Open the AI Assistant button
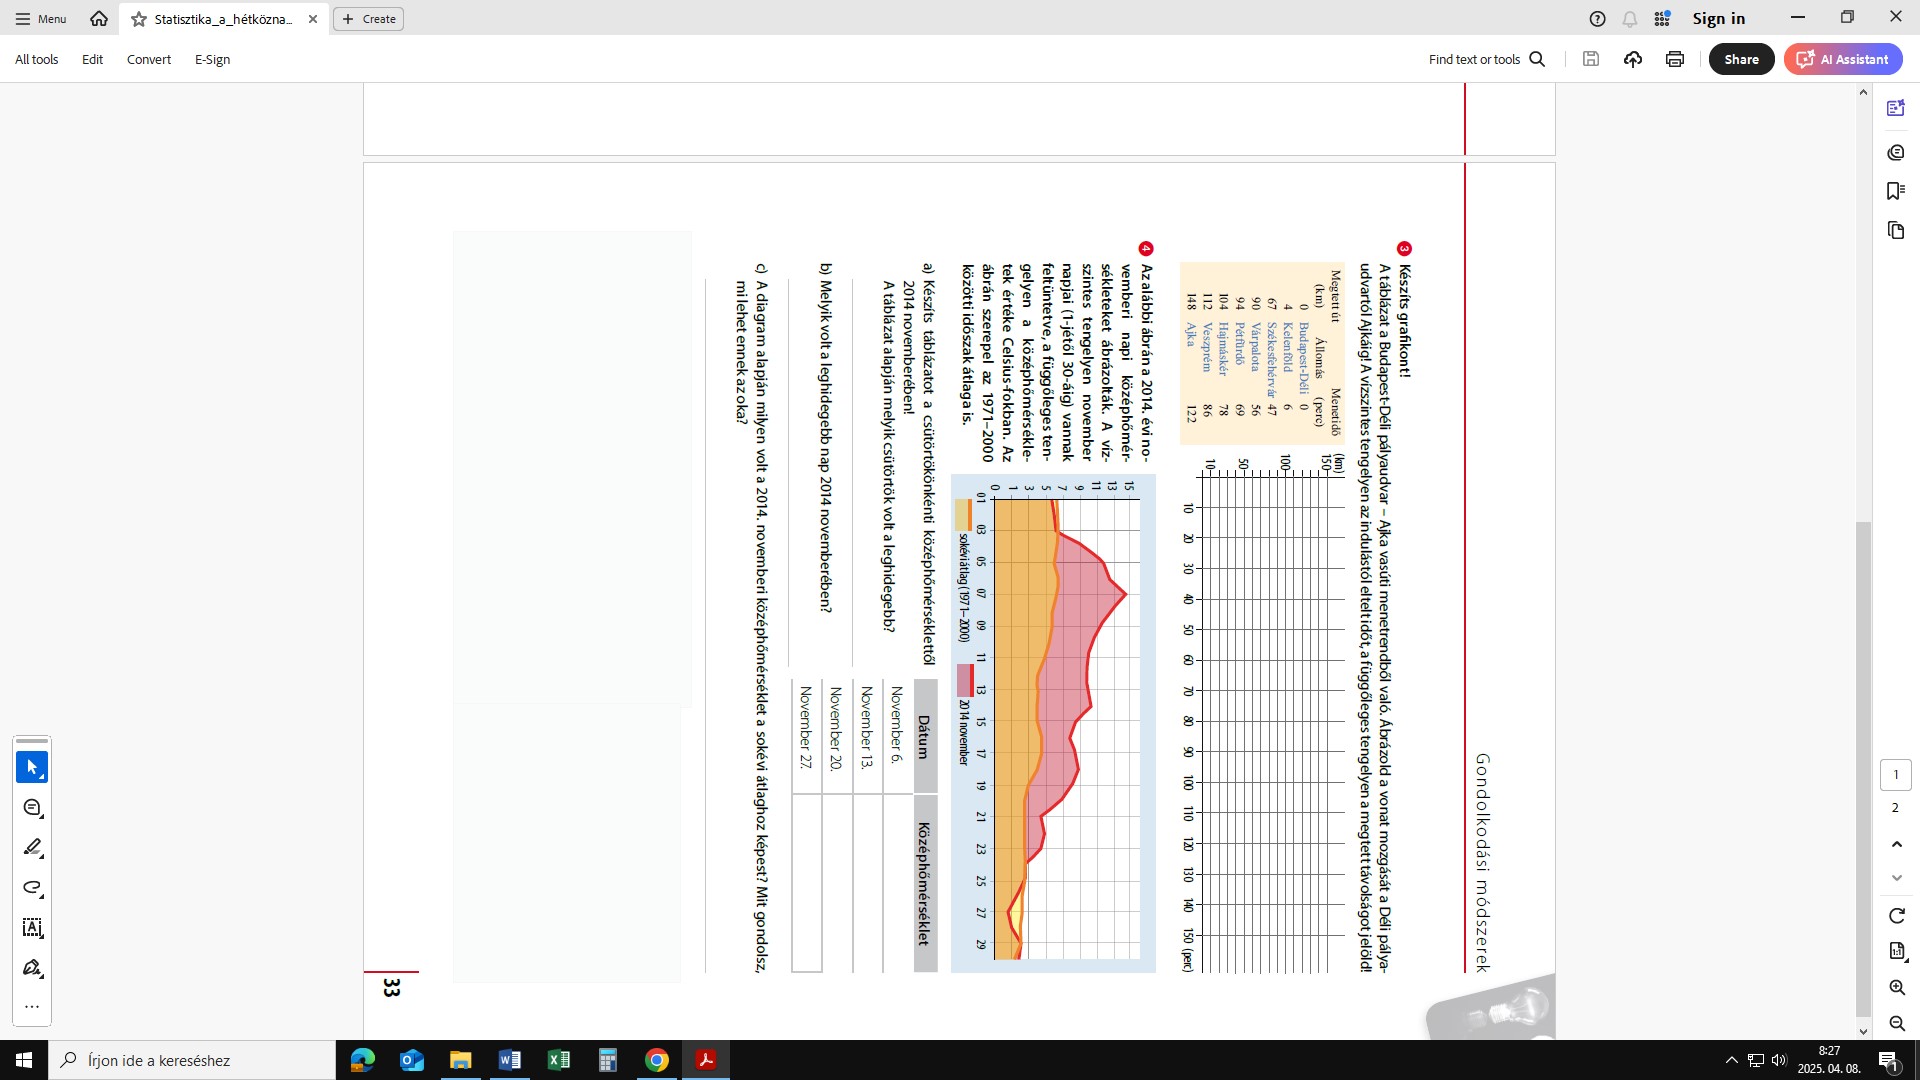The width and height of the screenshot is (1920, 1080). [x=1843, y=59]
